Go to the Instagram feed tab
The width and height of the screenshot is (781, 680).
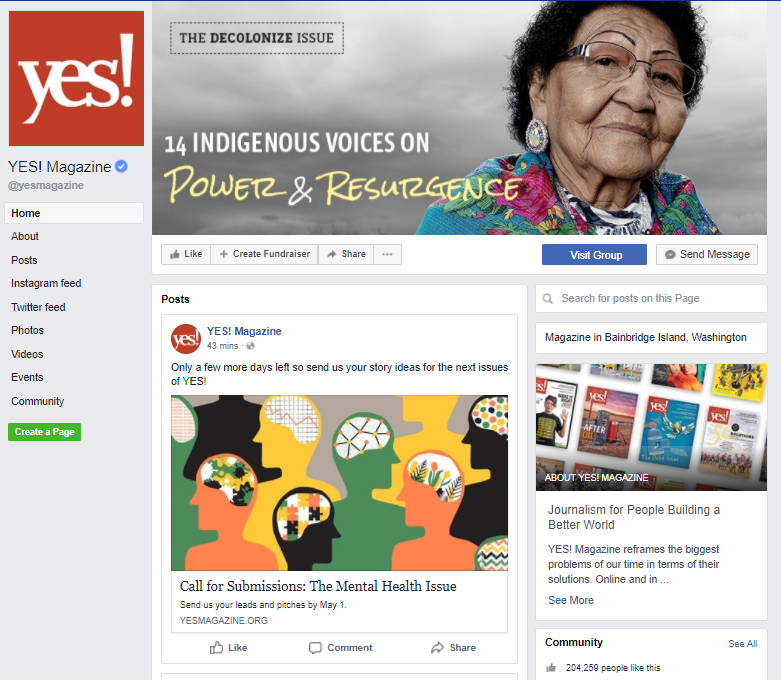46,283
